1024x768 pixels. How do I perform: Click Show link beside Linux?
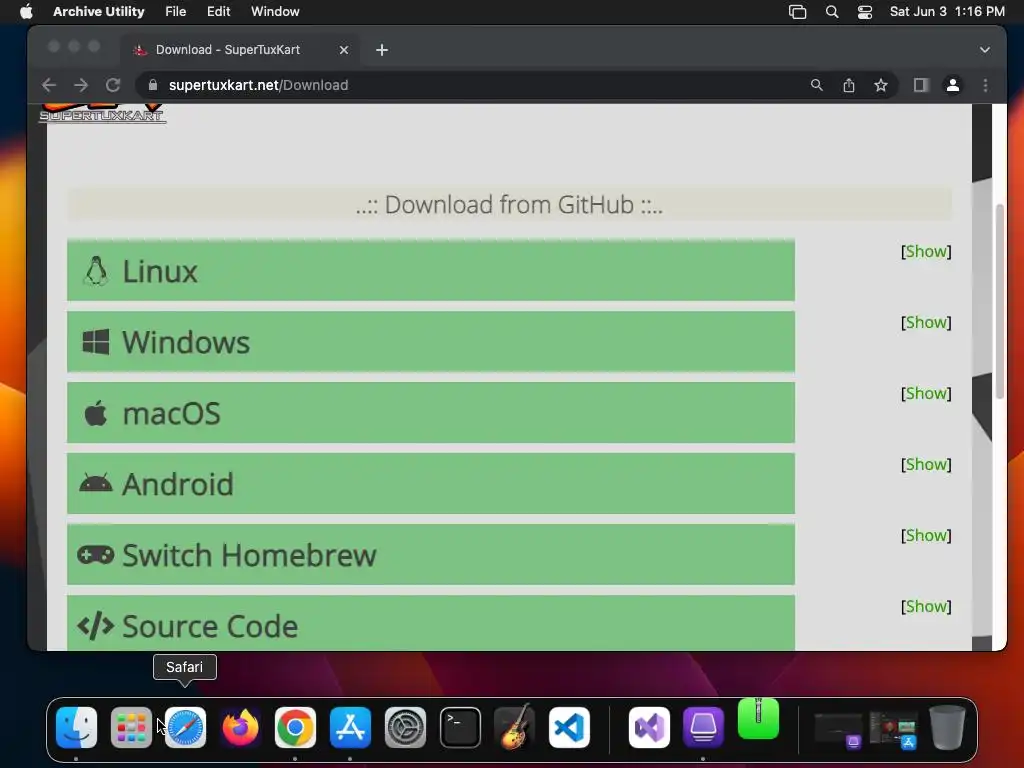[x=926, y=251]
